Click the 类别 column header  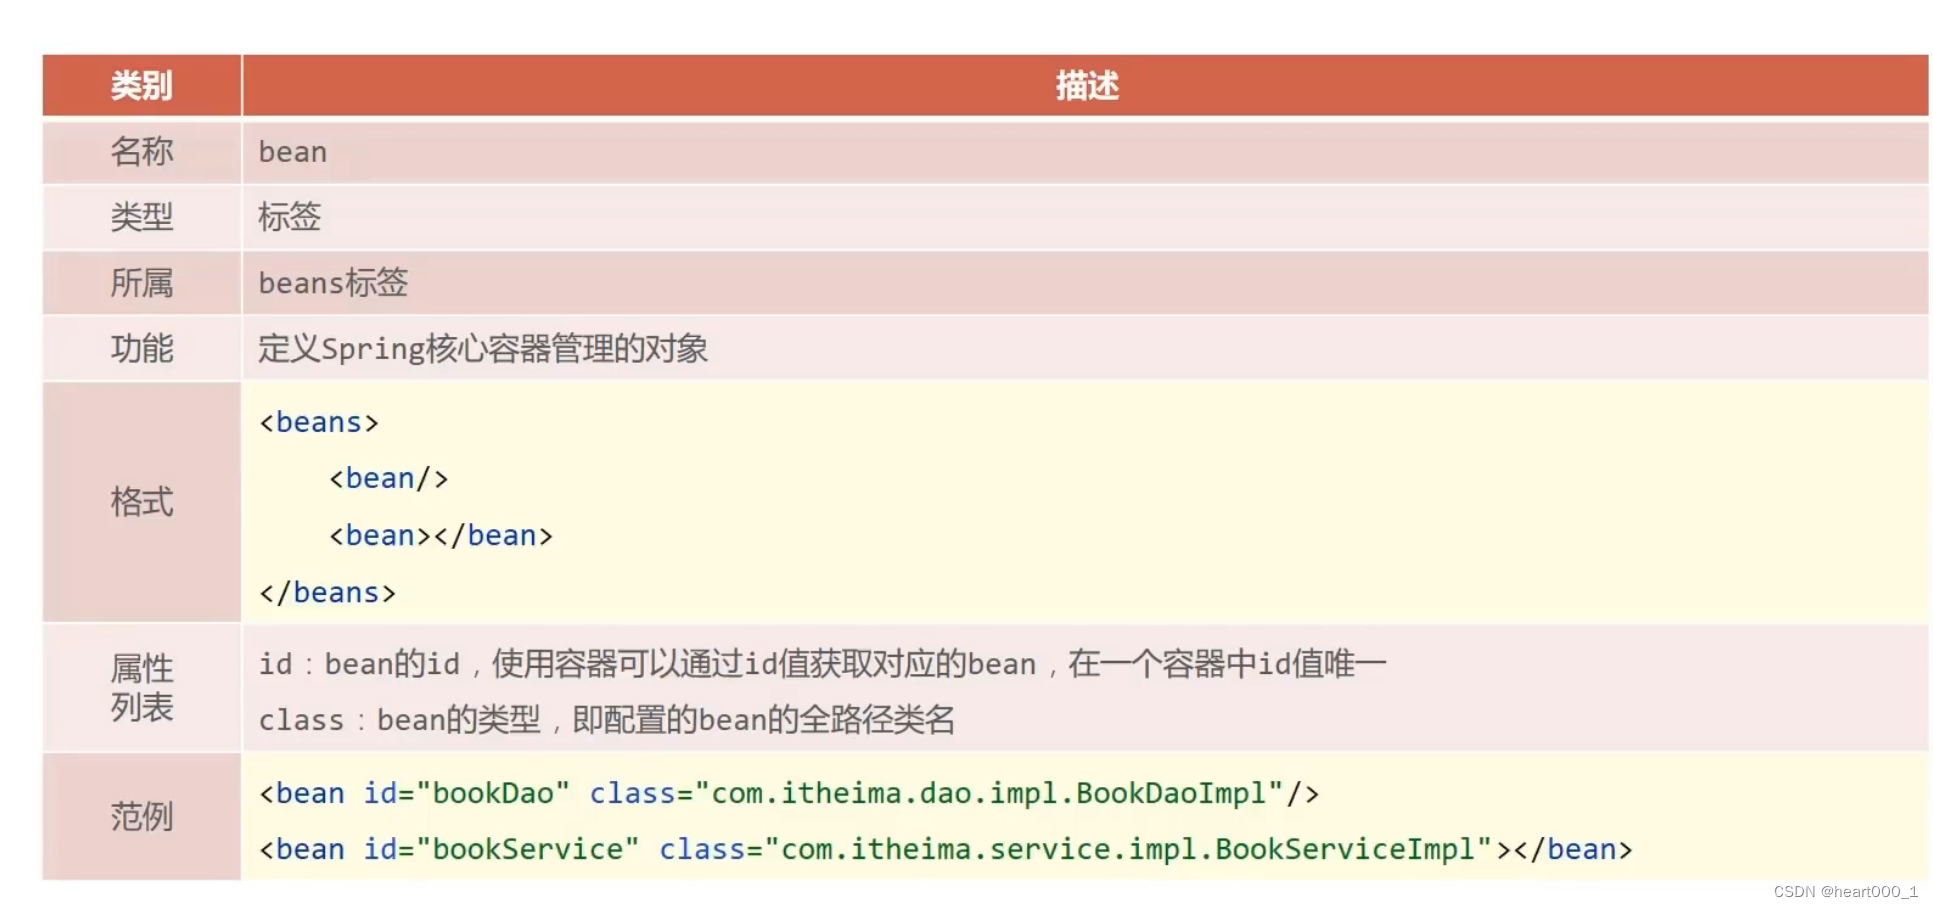(x=141, y=86)
